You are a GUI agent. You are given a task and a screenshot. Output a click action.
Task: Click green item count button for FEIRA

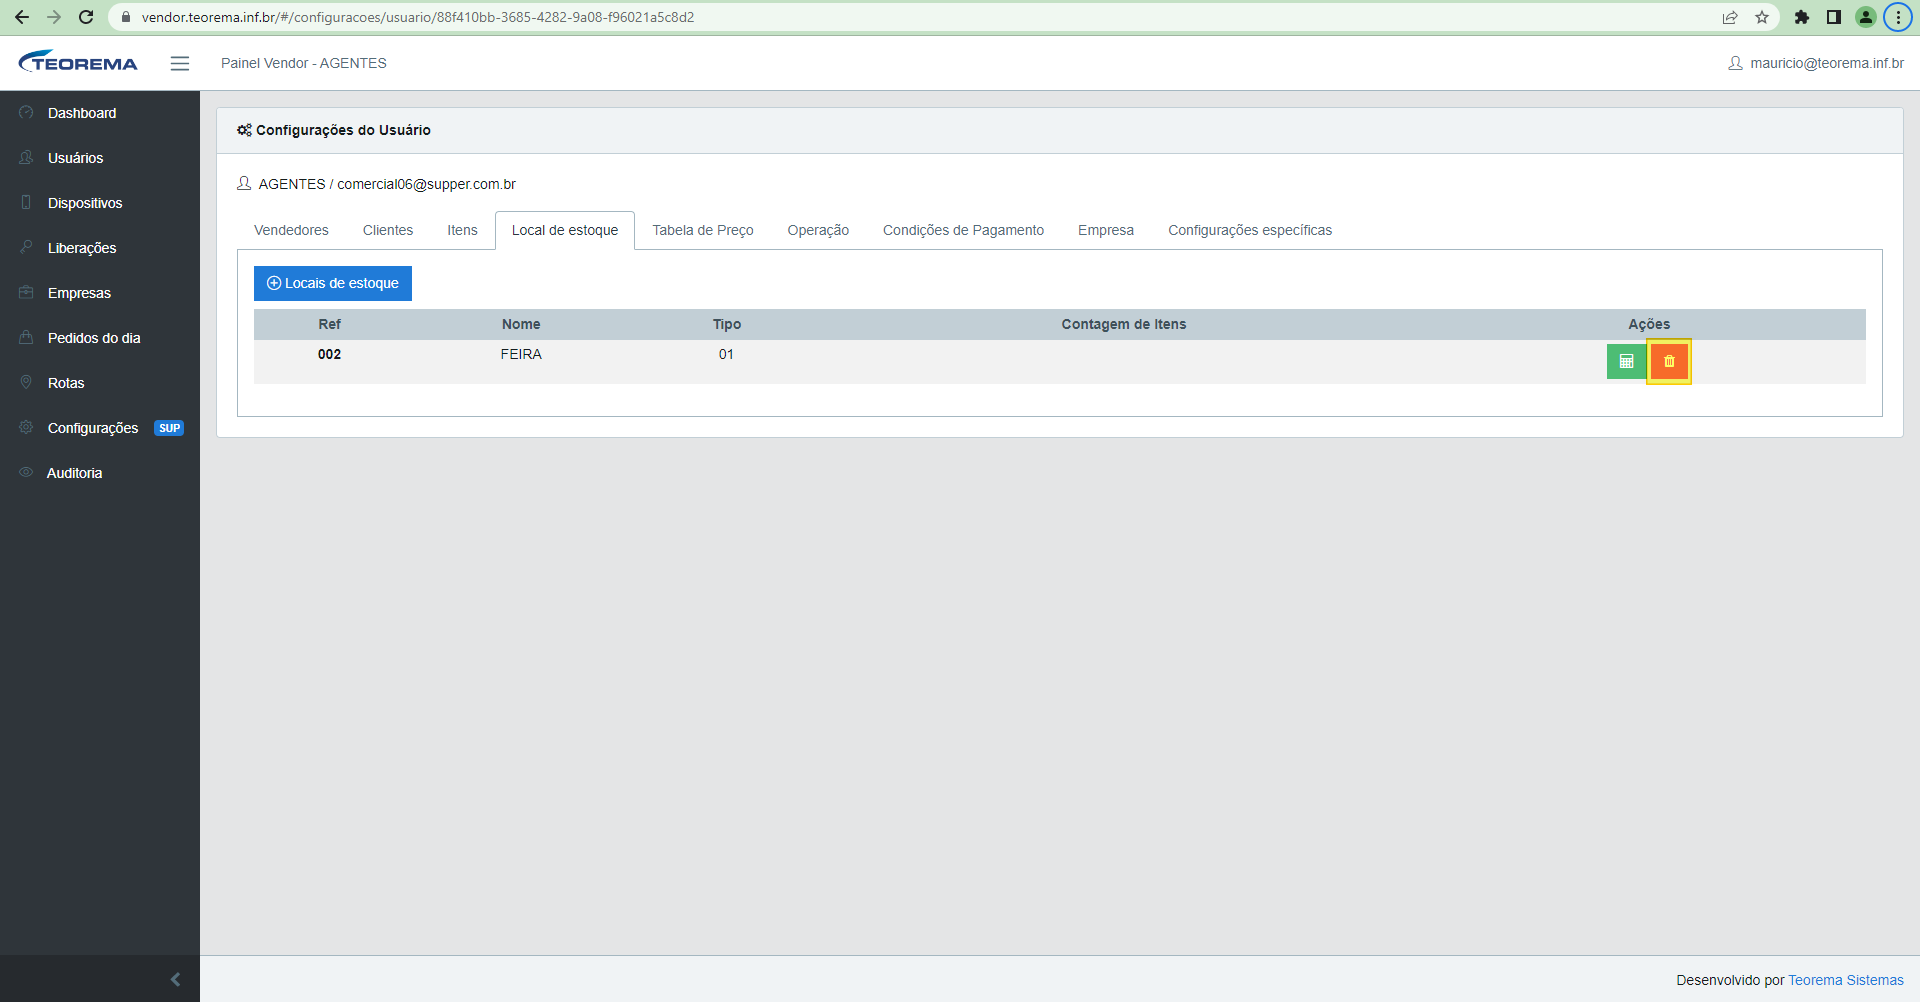pyautogui.click(x=1626, y=361)
